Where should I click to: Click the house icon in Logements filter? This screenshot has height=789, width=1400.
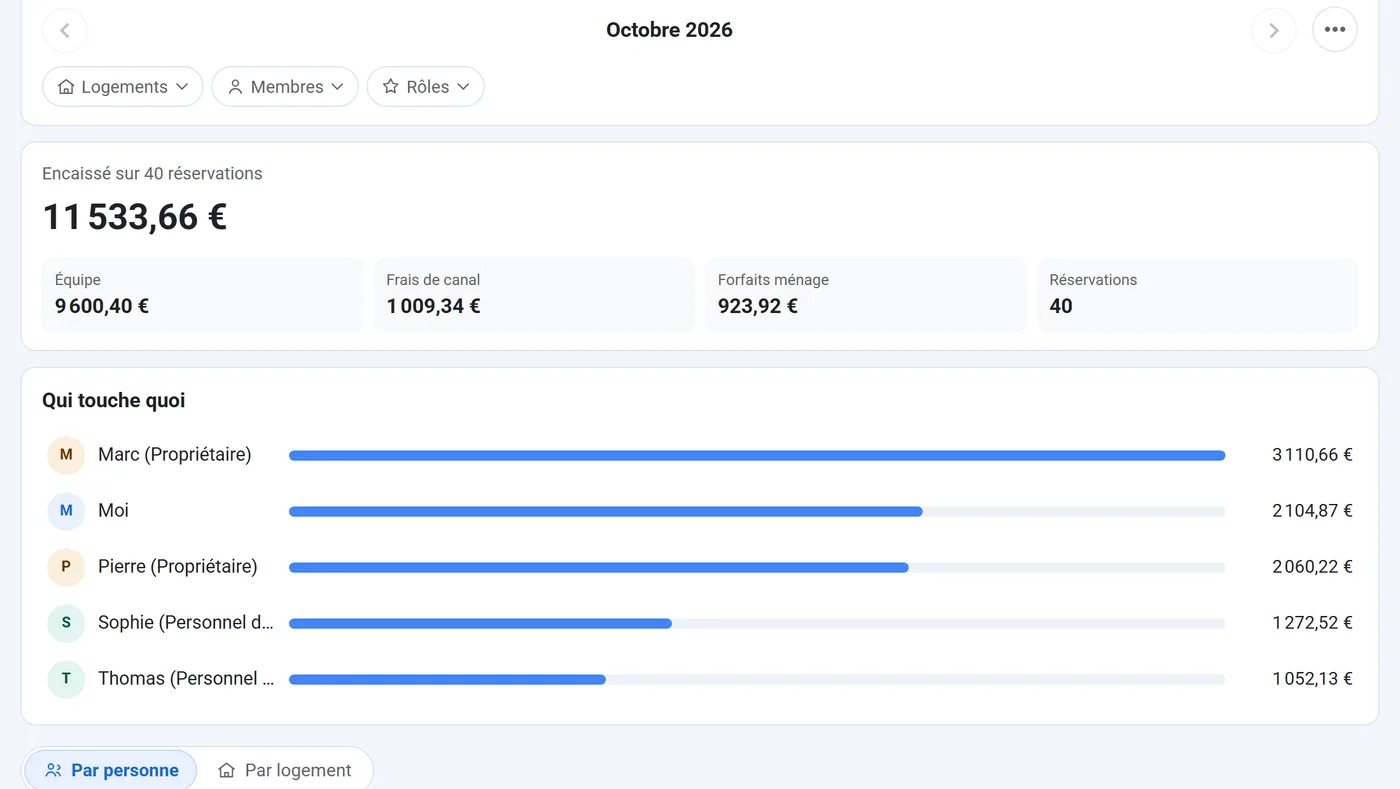tap(66, 87)
